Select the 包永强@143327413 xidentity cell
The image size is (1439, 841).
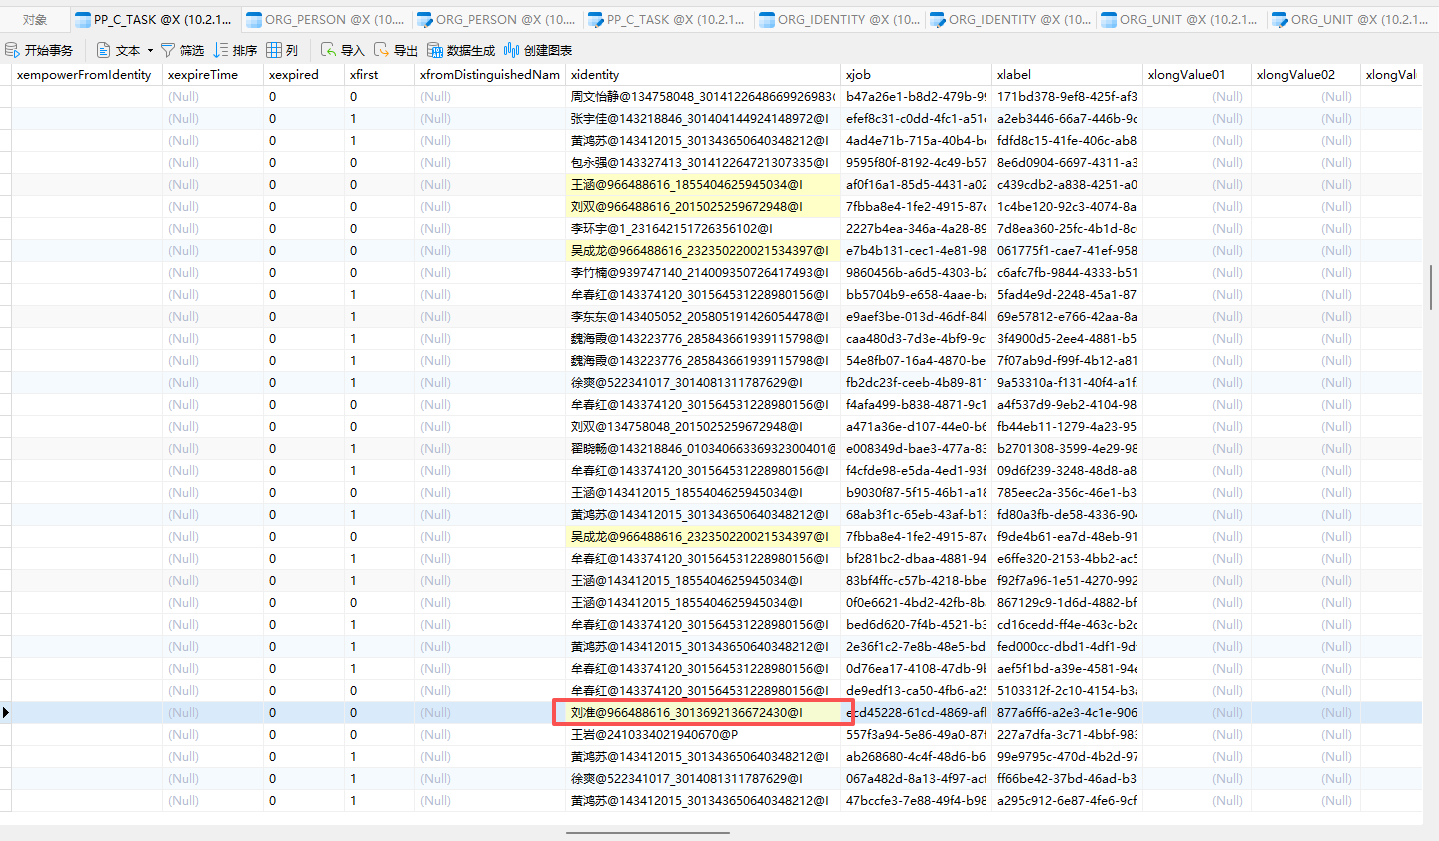(x=703, y=163)
